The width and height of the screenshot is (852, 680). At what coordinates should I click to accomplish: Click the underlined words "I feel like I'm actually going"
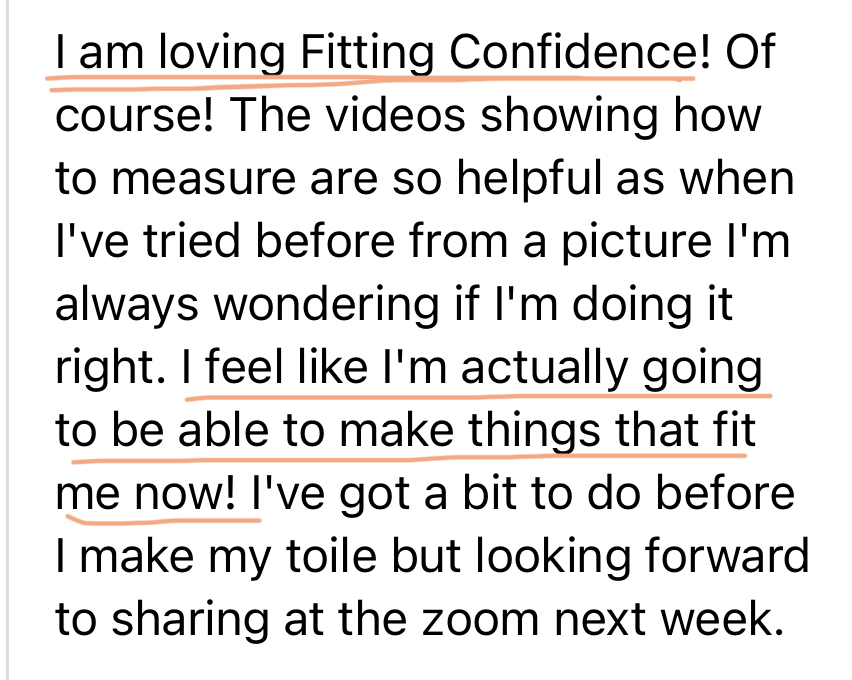[472, 369]
